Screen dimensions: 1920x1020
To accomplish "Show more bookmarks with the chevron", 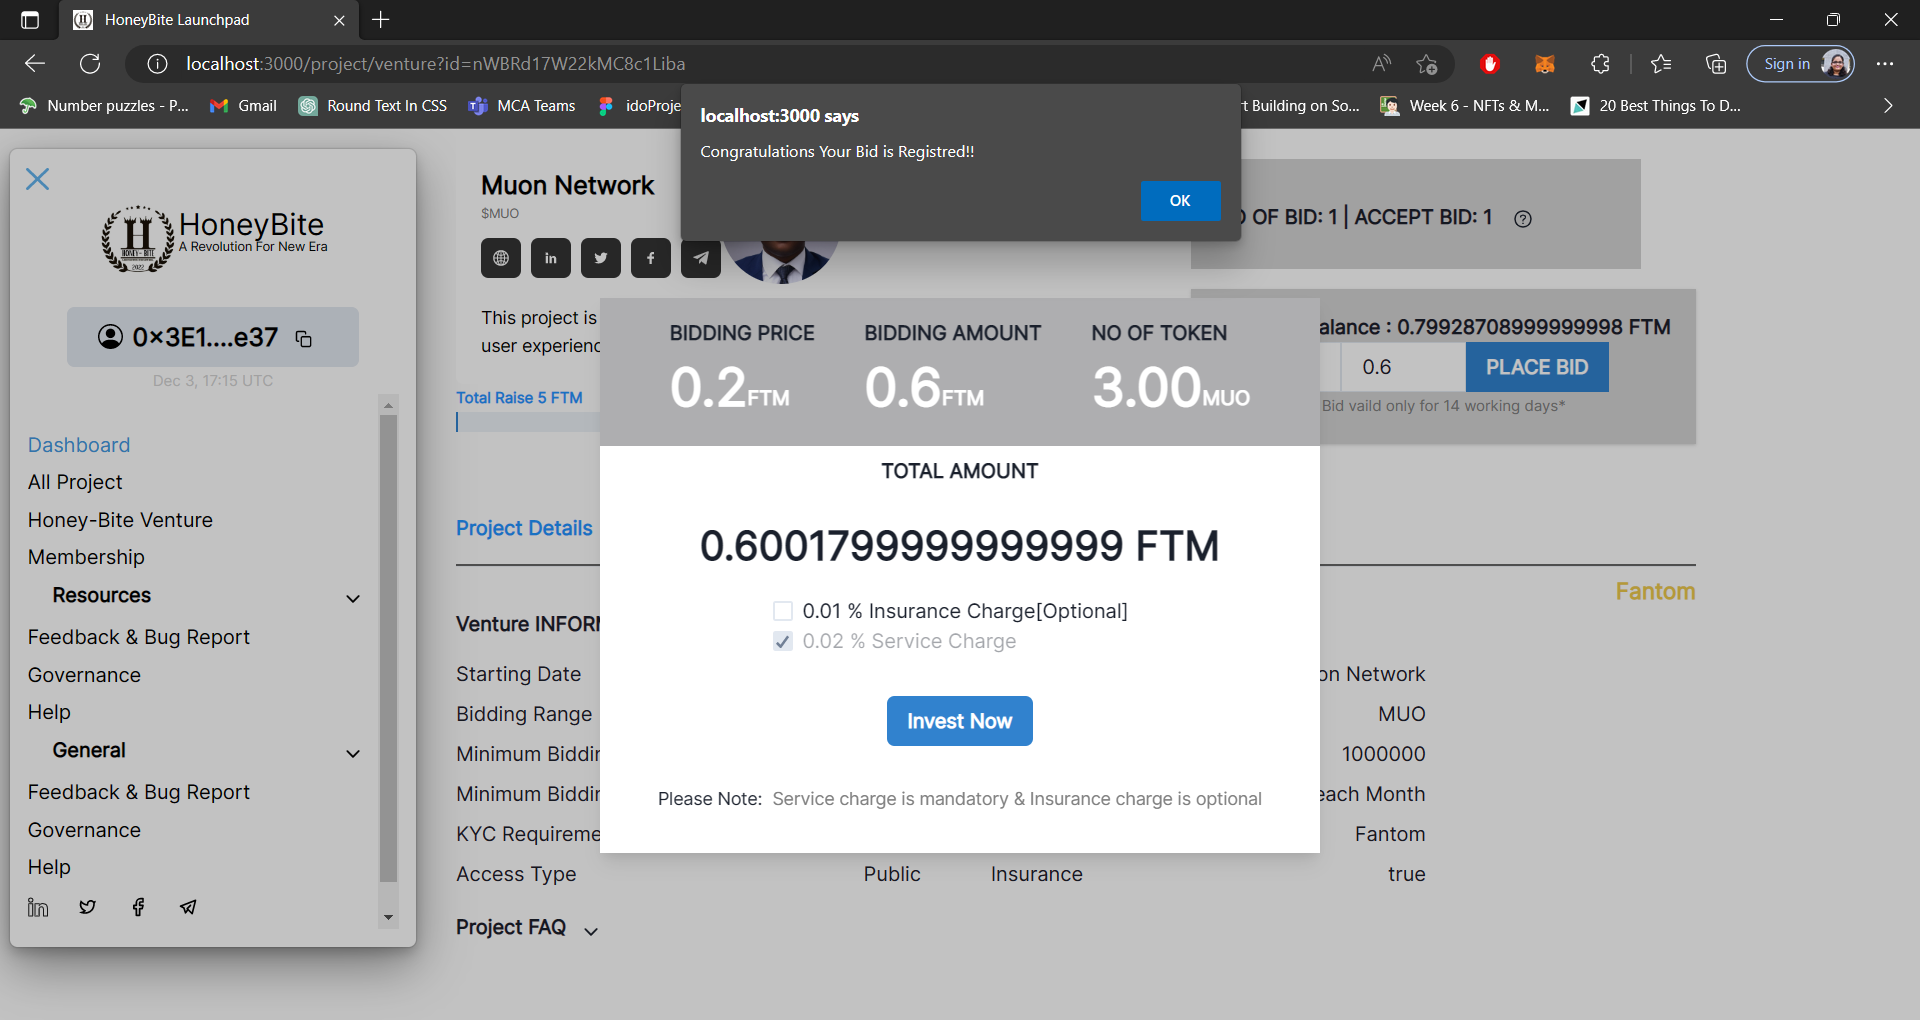I will coord(1888,106).
